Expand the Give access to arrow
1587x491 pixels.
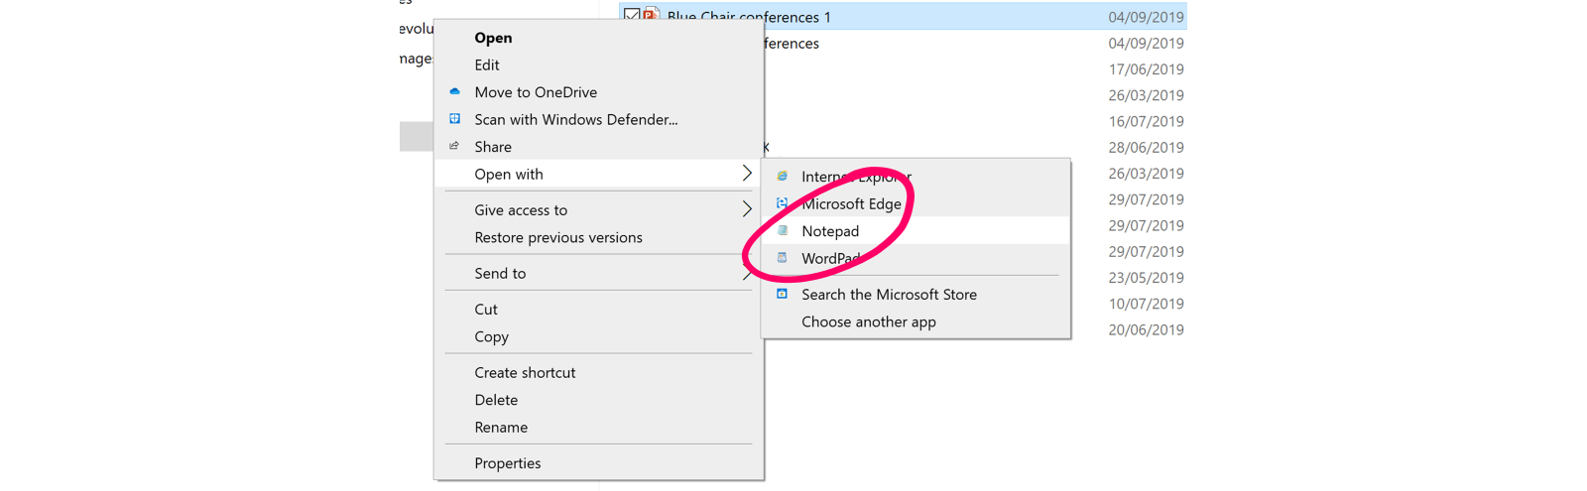[746, 210]
